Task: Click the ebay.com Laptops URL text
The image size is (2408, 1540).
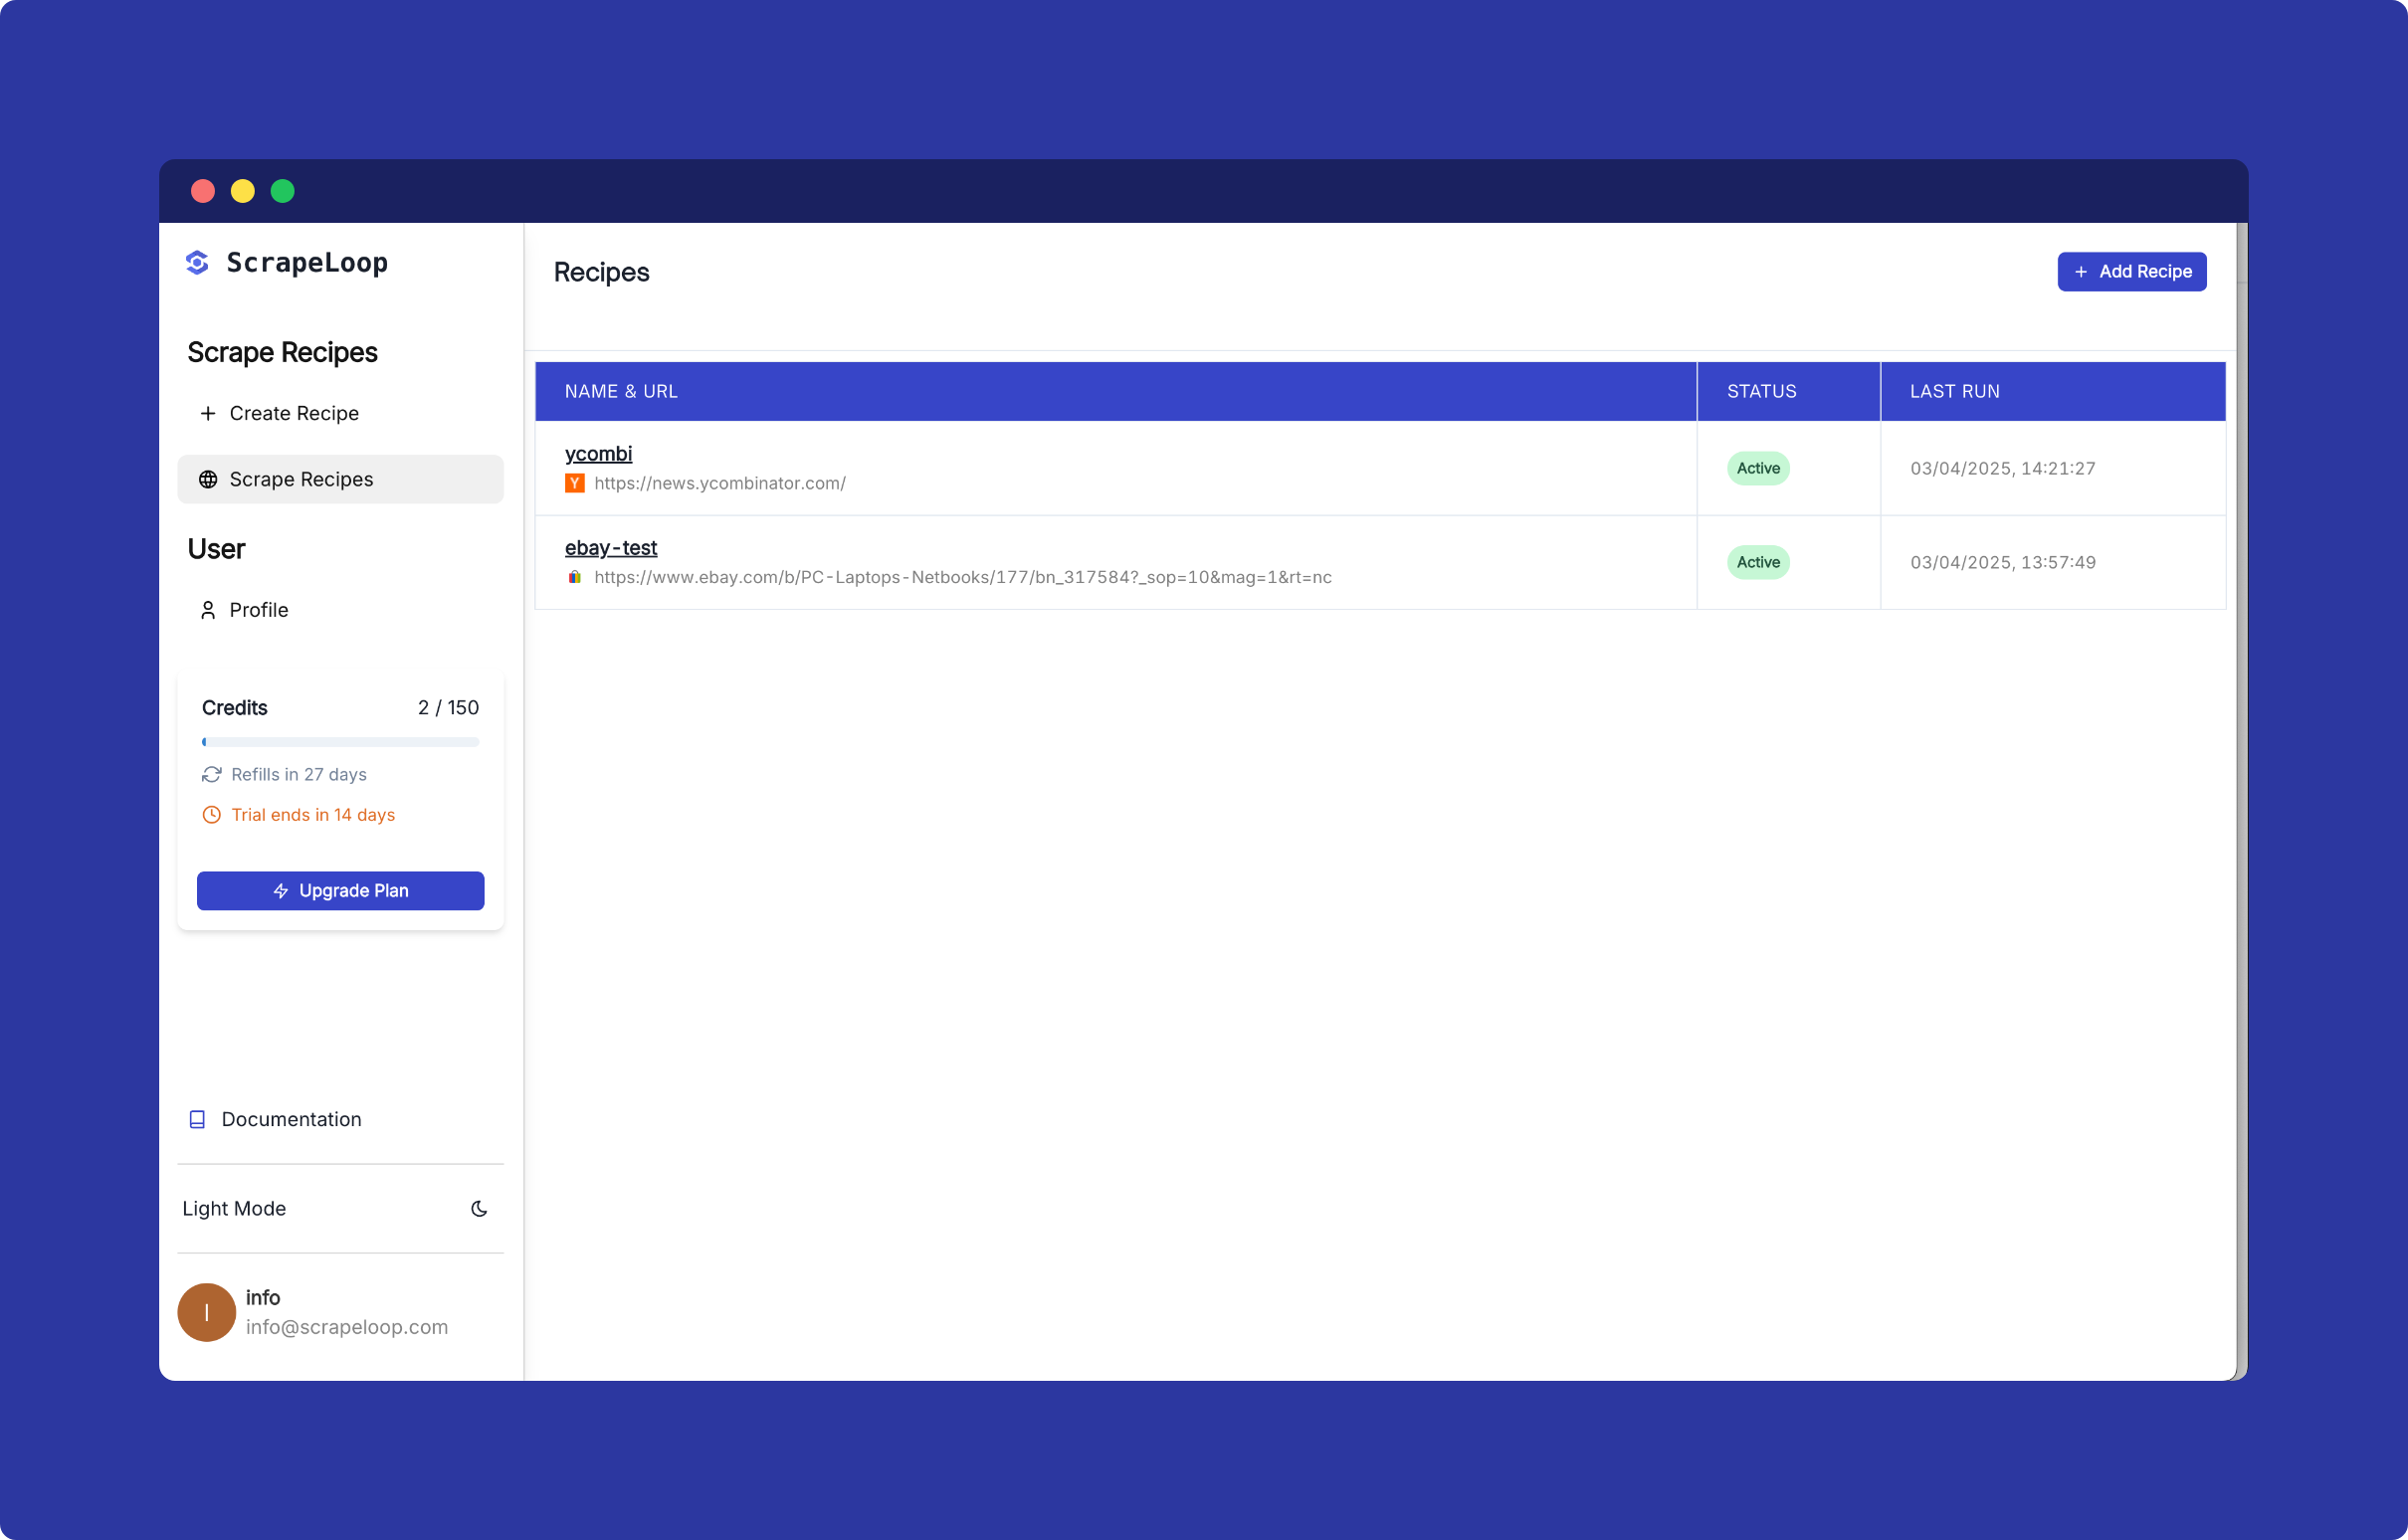Action: click(x=962, y=577)
